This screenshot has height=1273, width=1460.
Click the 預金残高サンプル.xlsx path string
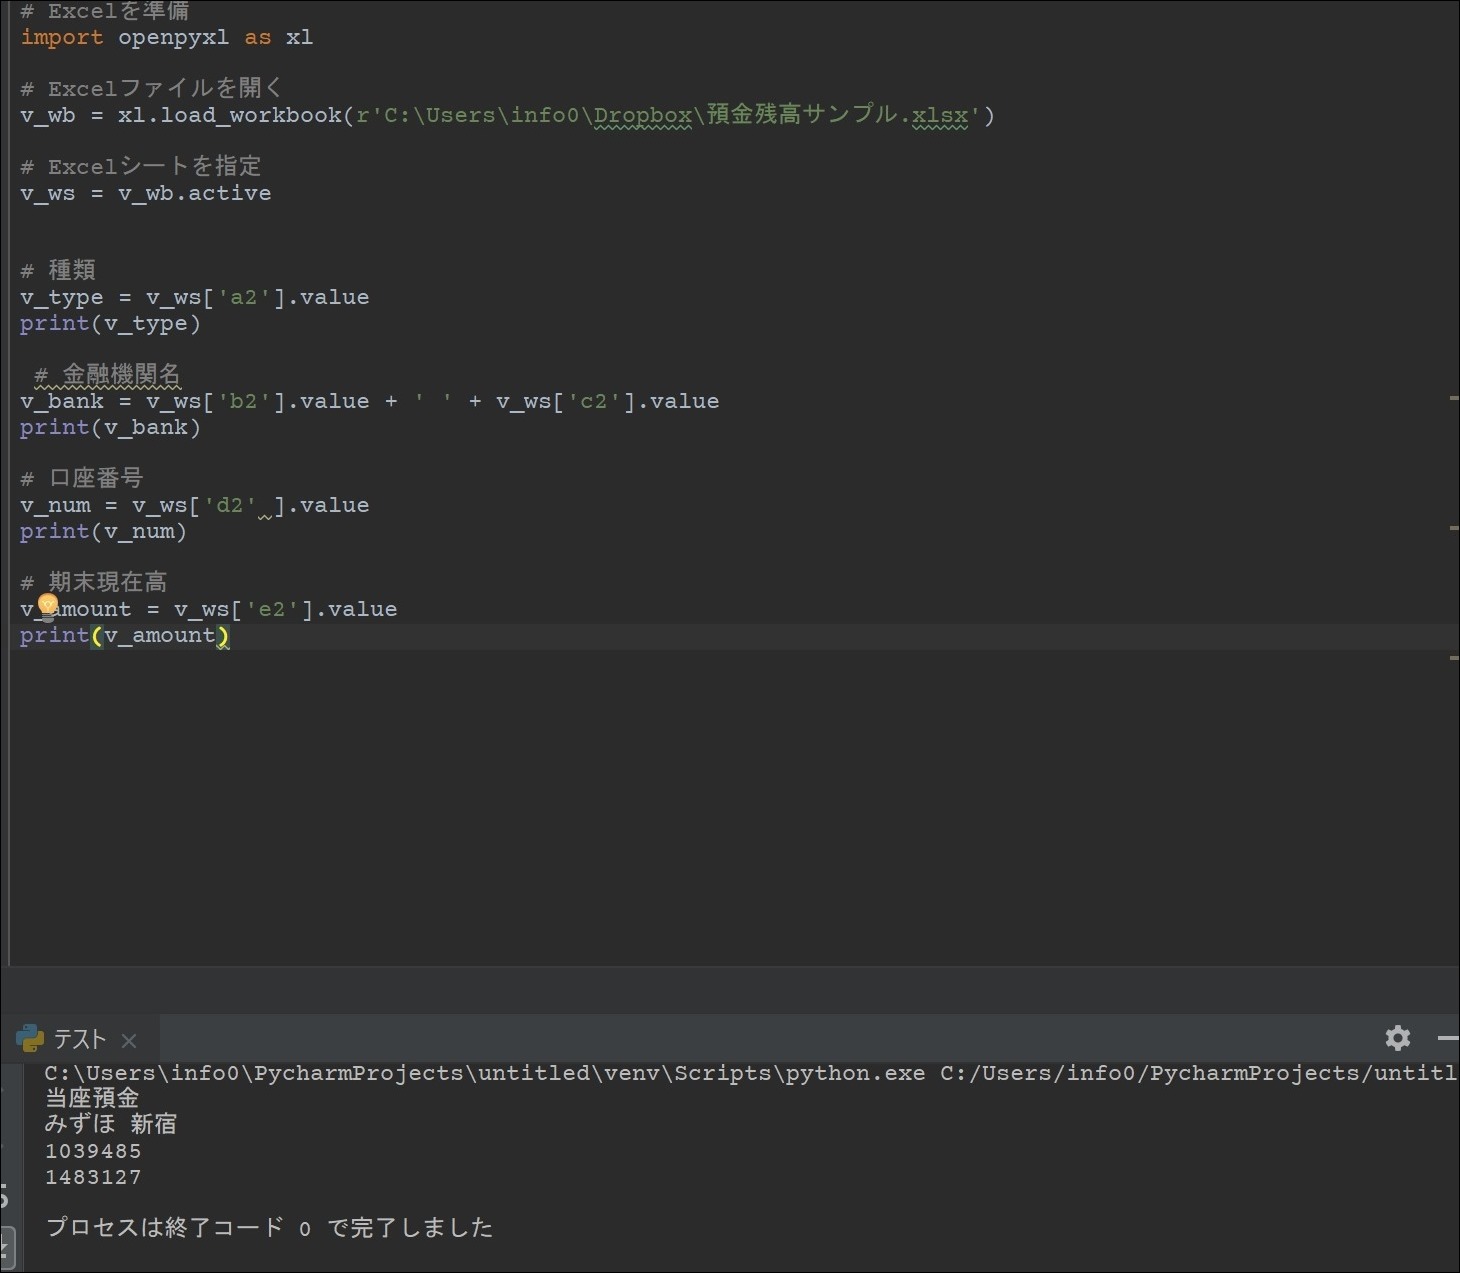[x=669, y=115]
